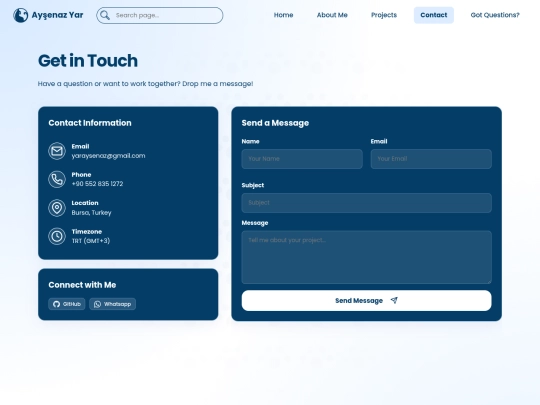Focus the Search page field

point(160,15)
